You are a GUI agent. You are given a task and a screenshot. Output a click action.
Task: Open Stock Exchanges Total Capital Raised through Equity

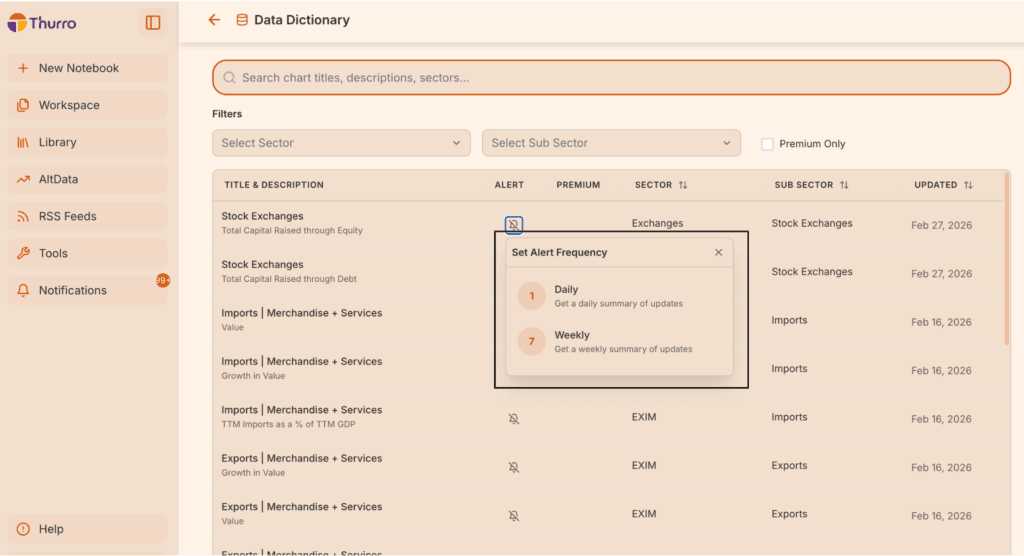[292, 223]
